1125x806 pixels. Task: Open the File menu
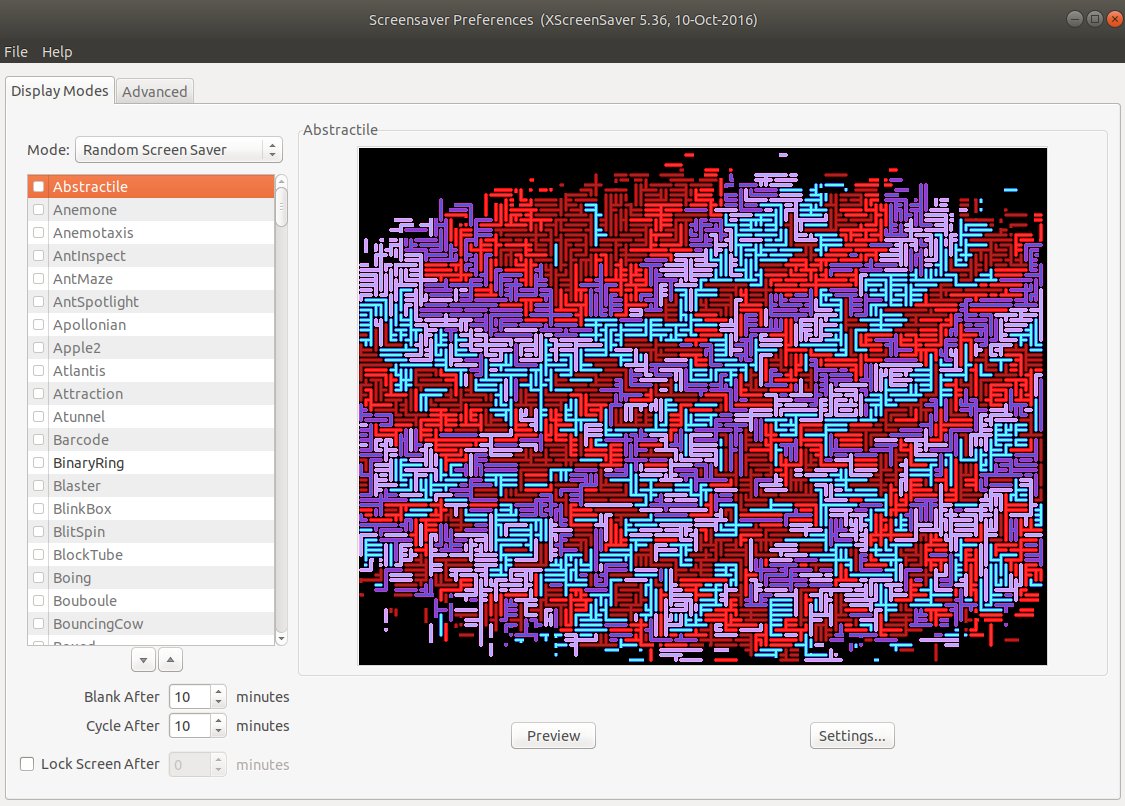click(x=16, y=52)
